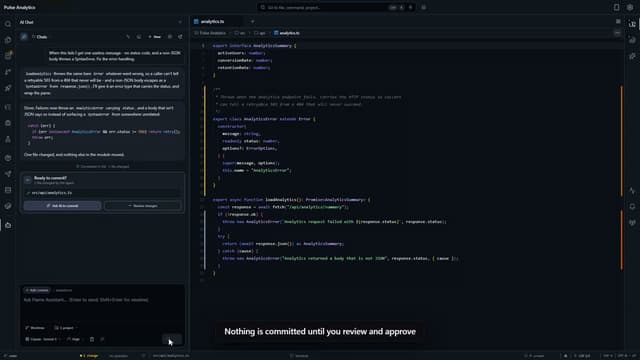This screenshot has height=360, width=640.
Task: Focus the top command search field
Action: [336, 7]
